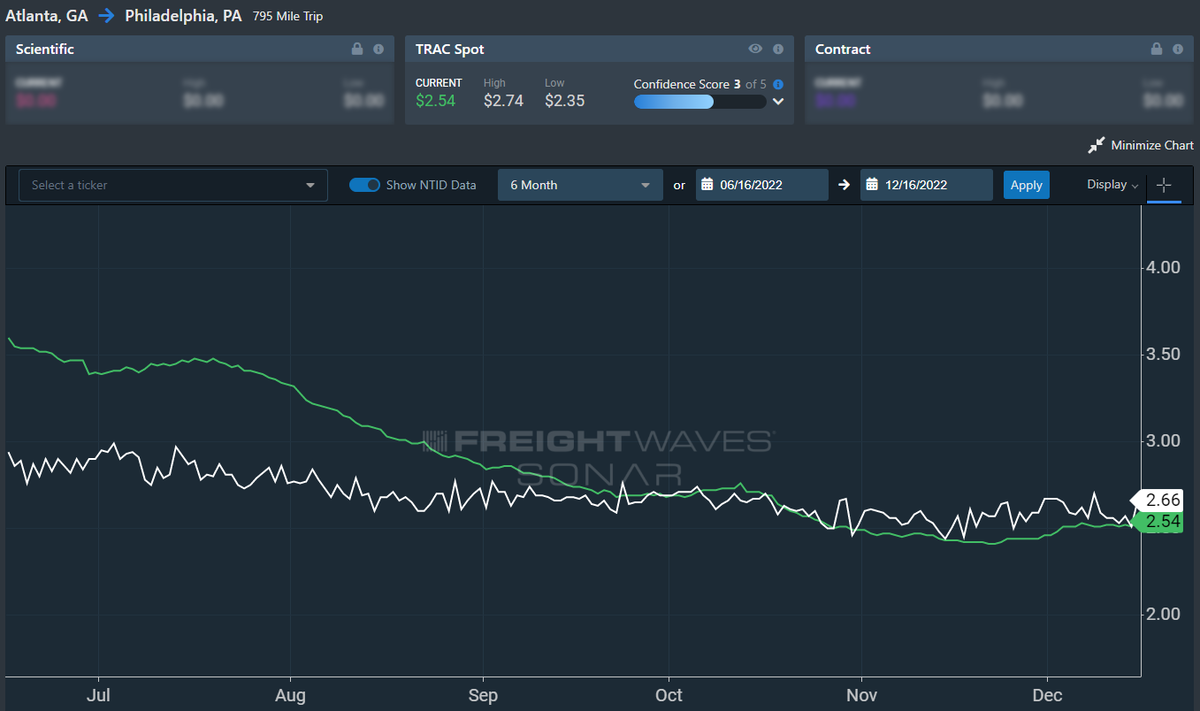Click the start date calendar icon
Viewport: 1200px width, 711px height.
[707, 185]
